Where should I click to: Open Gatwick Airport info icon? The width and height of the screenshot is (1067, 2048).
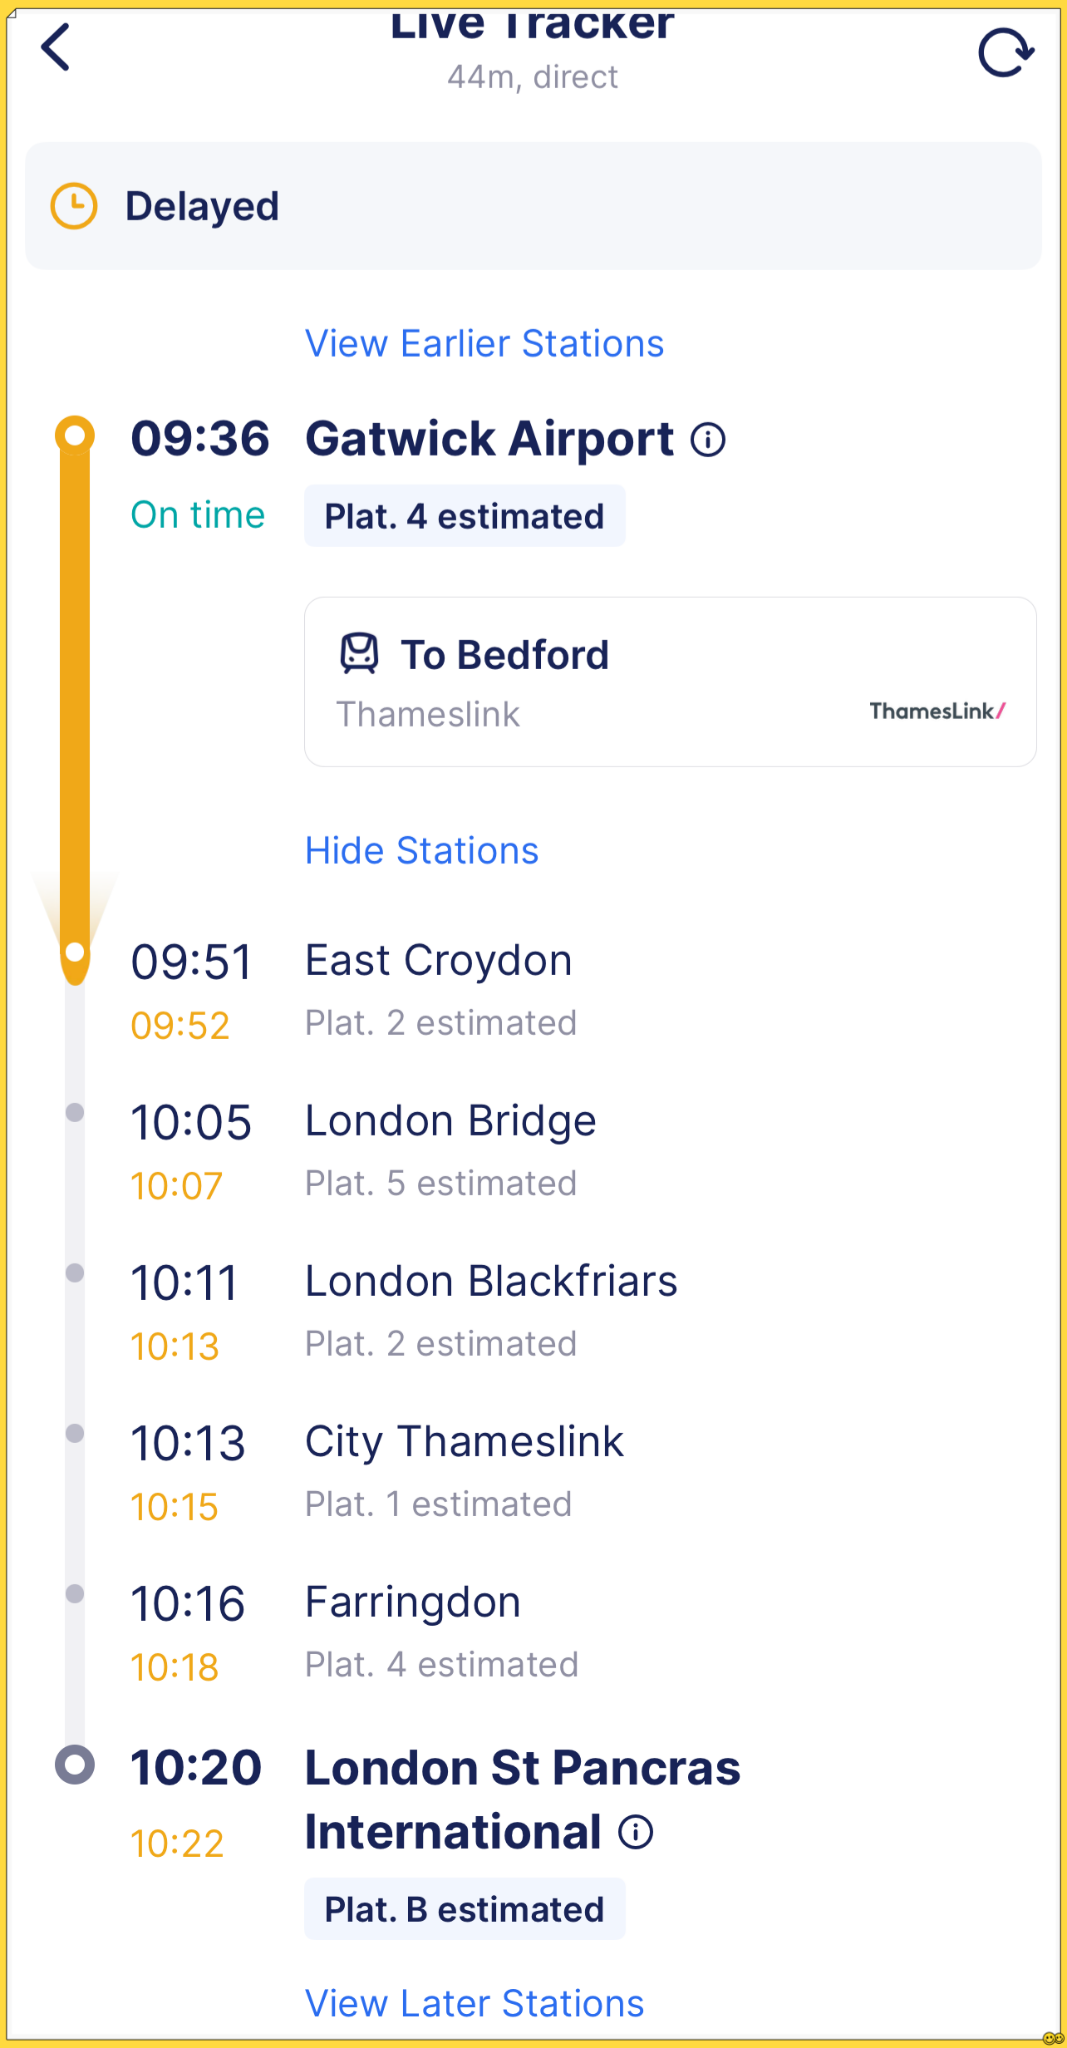(x=708, y=439)
